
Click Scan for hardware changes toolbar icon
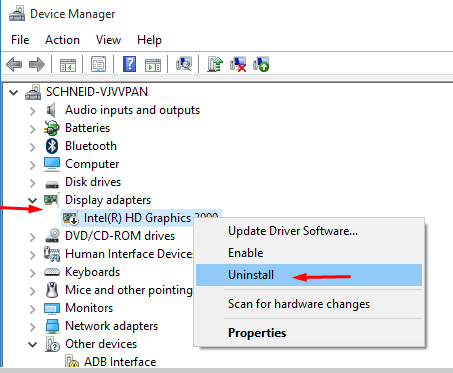coord(184,63)
